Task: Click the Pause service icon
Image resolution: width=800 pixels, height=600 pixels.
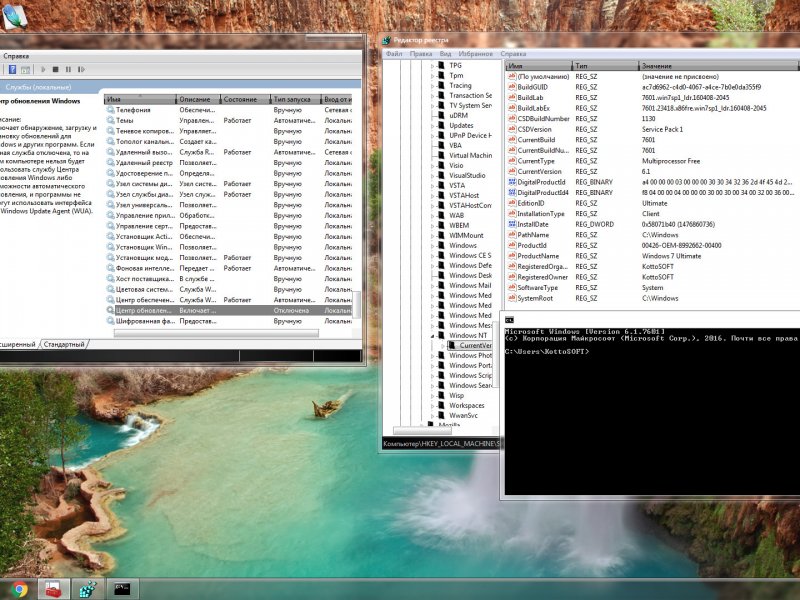Action: click(x=68, y=69)
